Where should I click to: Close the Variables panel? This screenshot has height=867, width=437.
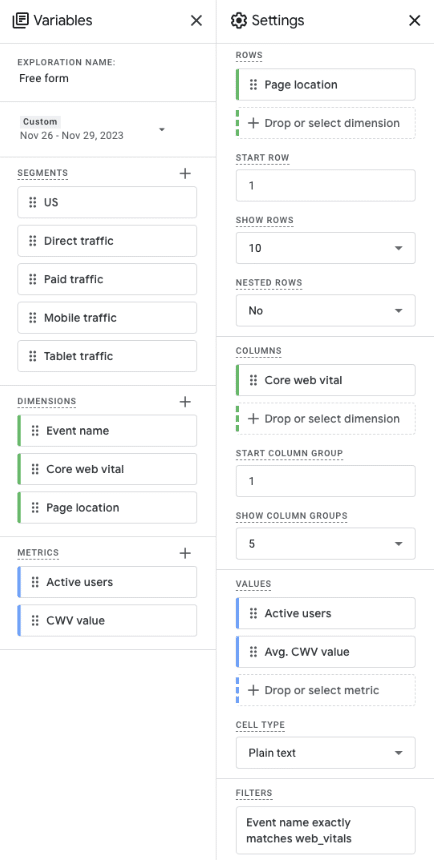pyautogui.click(x=196, y=20)
